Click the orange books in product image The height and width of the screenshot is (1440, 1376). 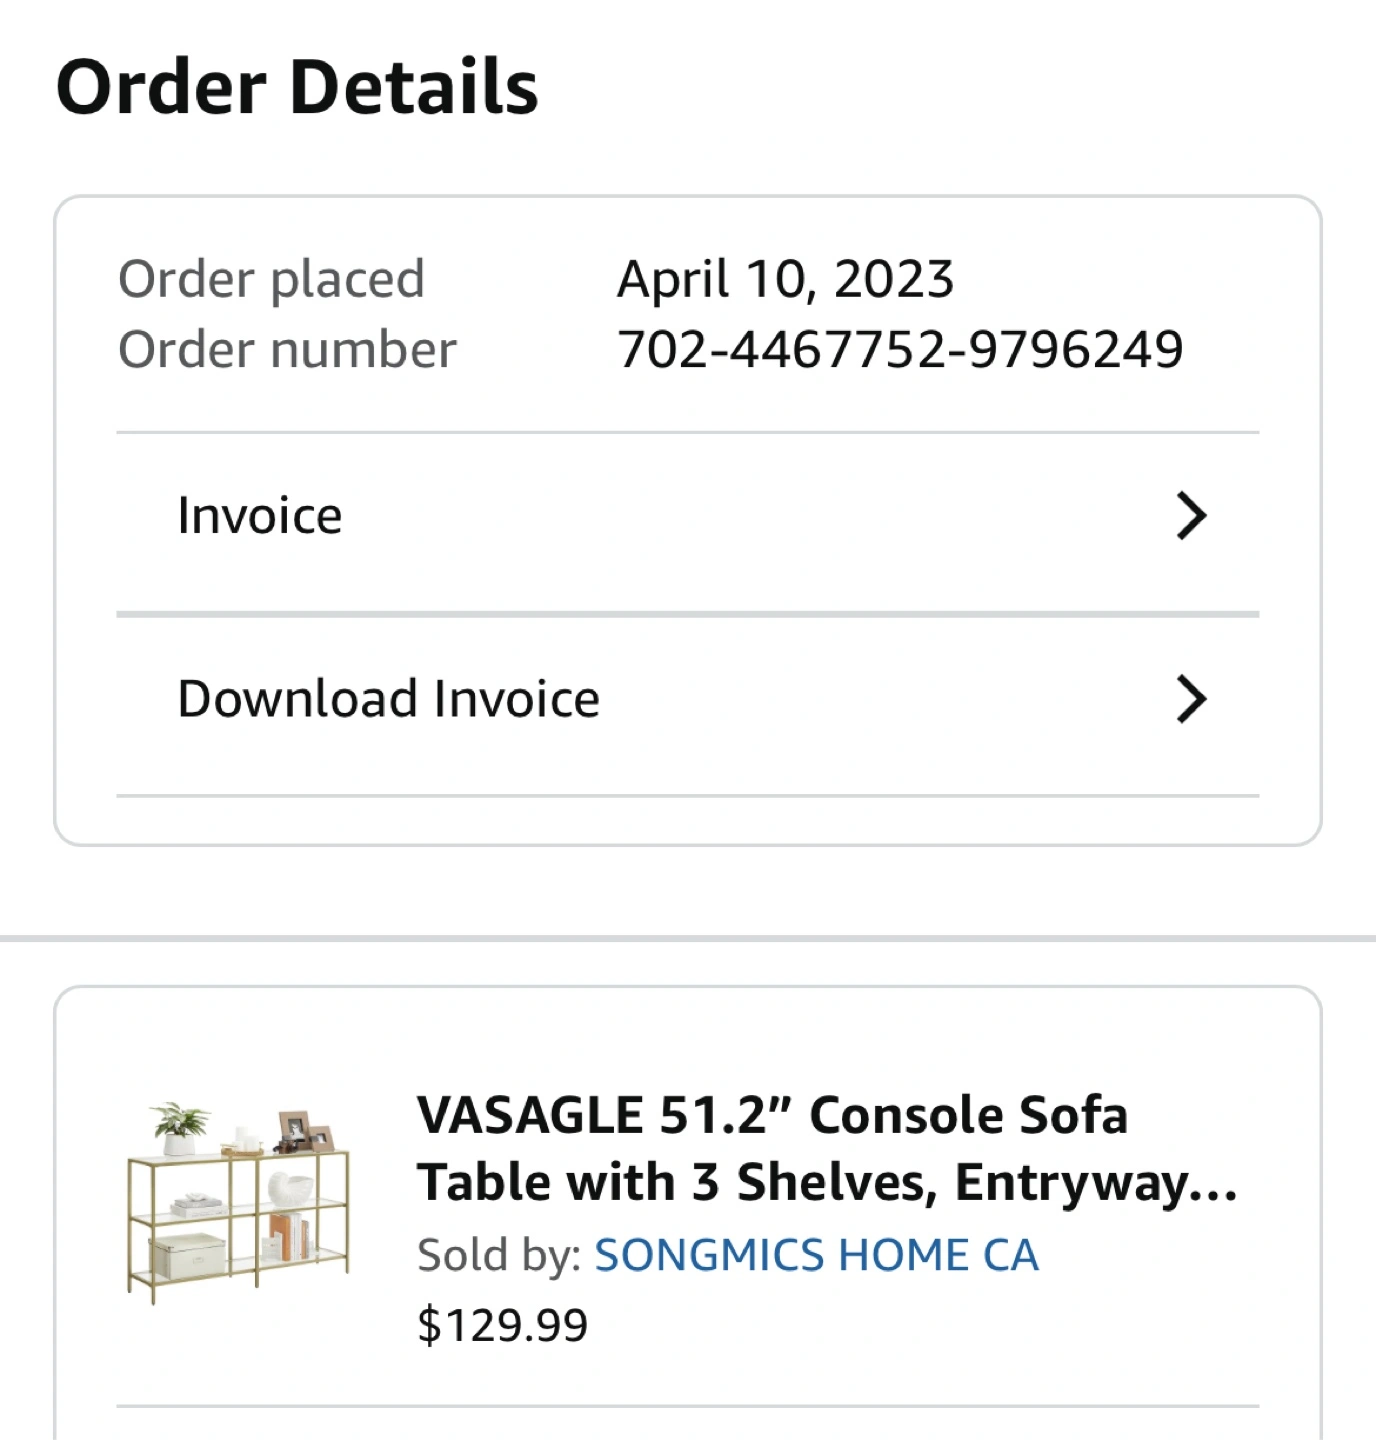pyautogui.click(x=282, y=1237)
